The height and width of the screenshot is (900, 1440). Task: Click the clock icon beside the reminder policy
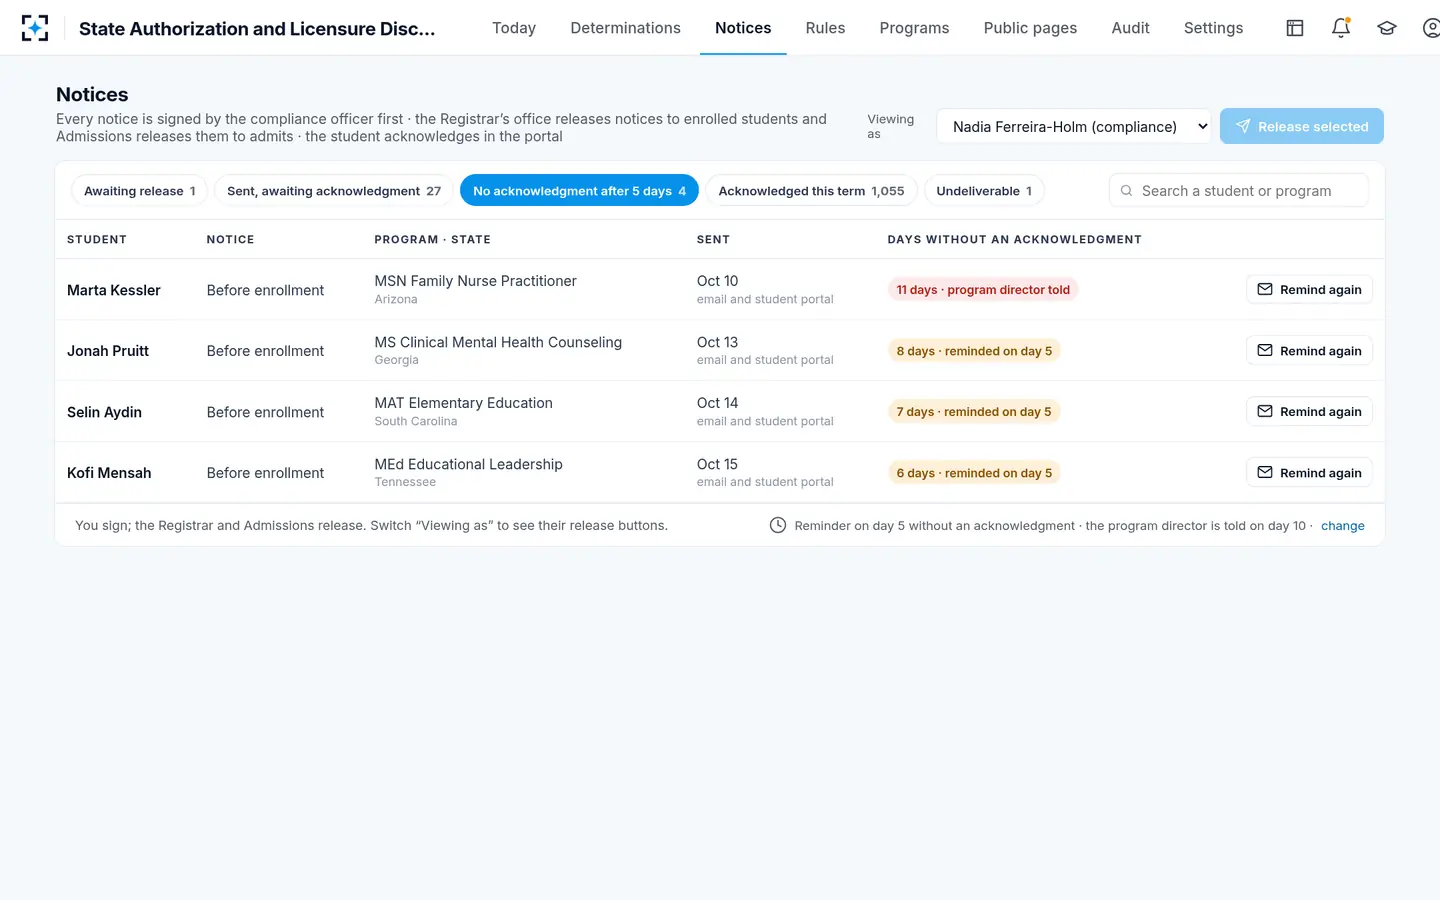pos(778,525)
